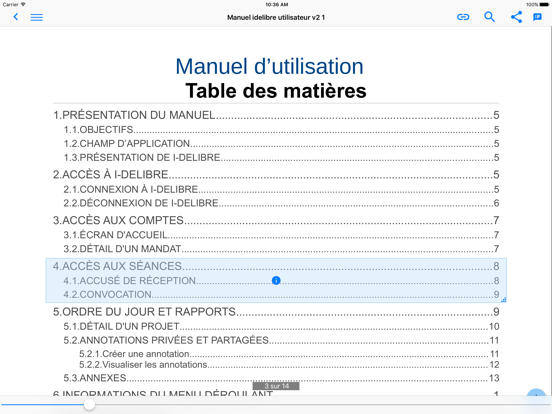552x414 pixels.
Task: Select '5.1.DÉTAIL D'UN PROJET' entry
Action: tap(281, 326)
